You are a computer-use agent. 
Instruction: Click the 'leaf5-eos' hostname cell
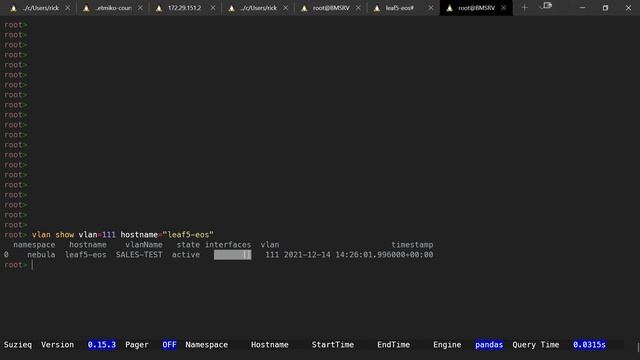86,255
